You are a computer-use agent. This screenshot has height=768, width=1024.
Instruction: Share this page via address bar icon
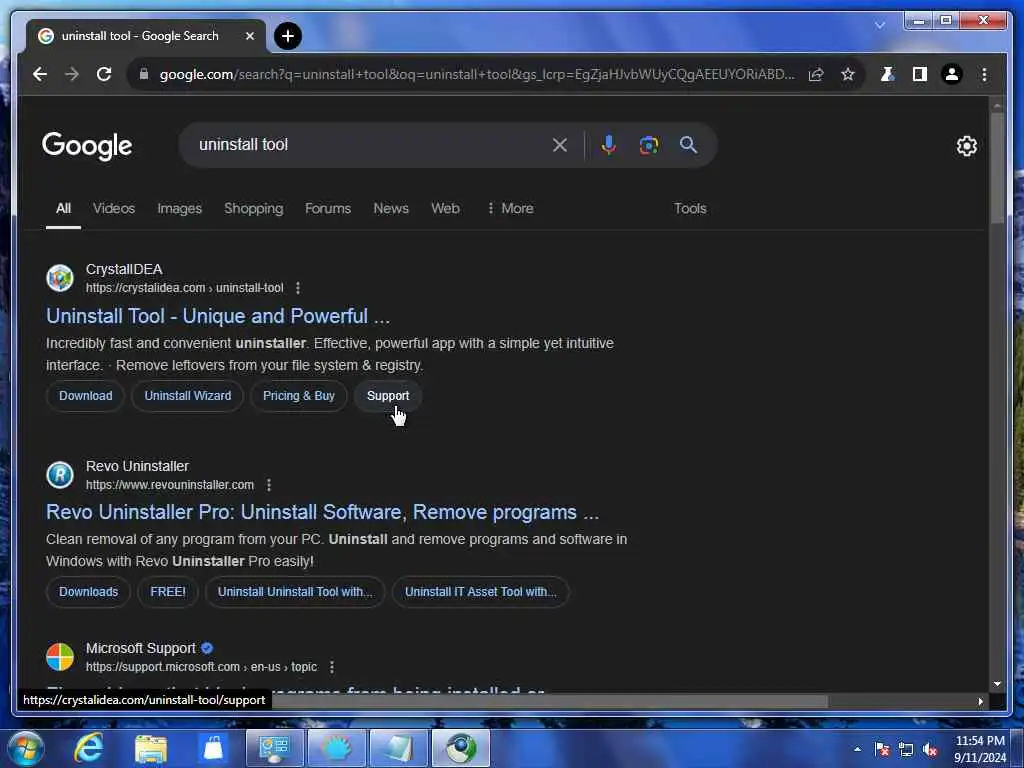(x=816, y=74)
